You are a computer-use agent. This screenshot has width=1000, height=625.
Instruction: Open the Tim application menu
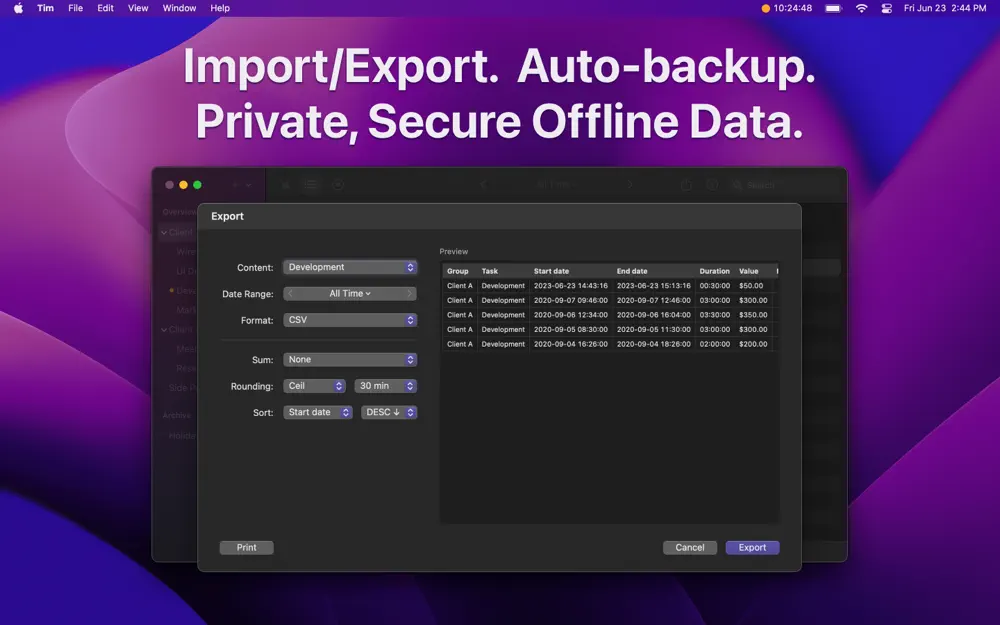(45, 8)
